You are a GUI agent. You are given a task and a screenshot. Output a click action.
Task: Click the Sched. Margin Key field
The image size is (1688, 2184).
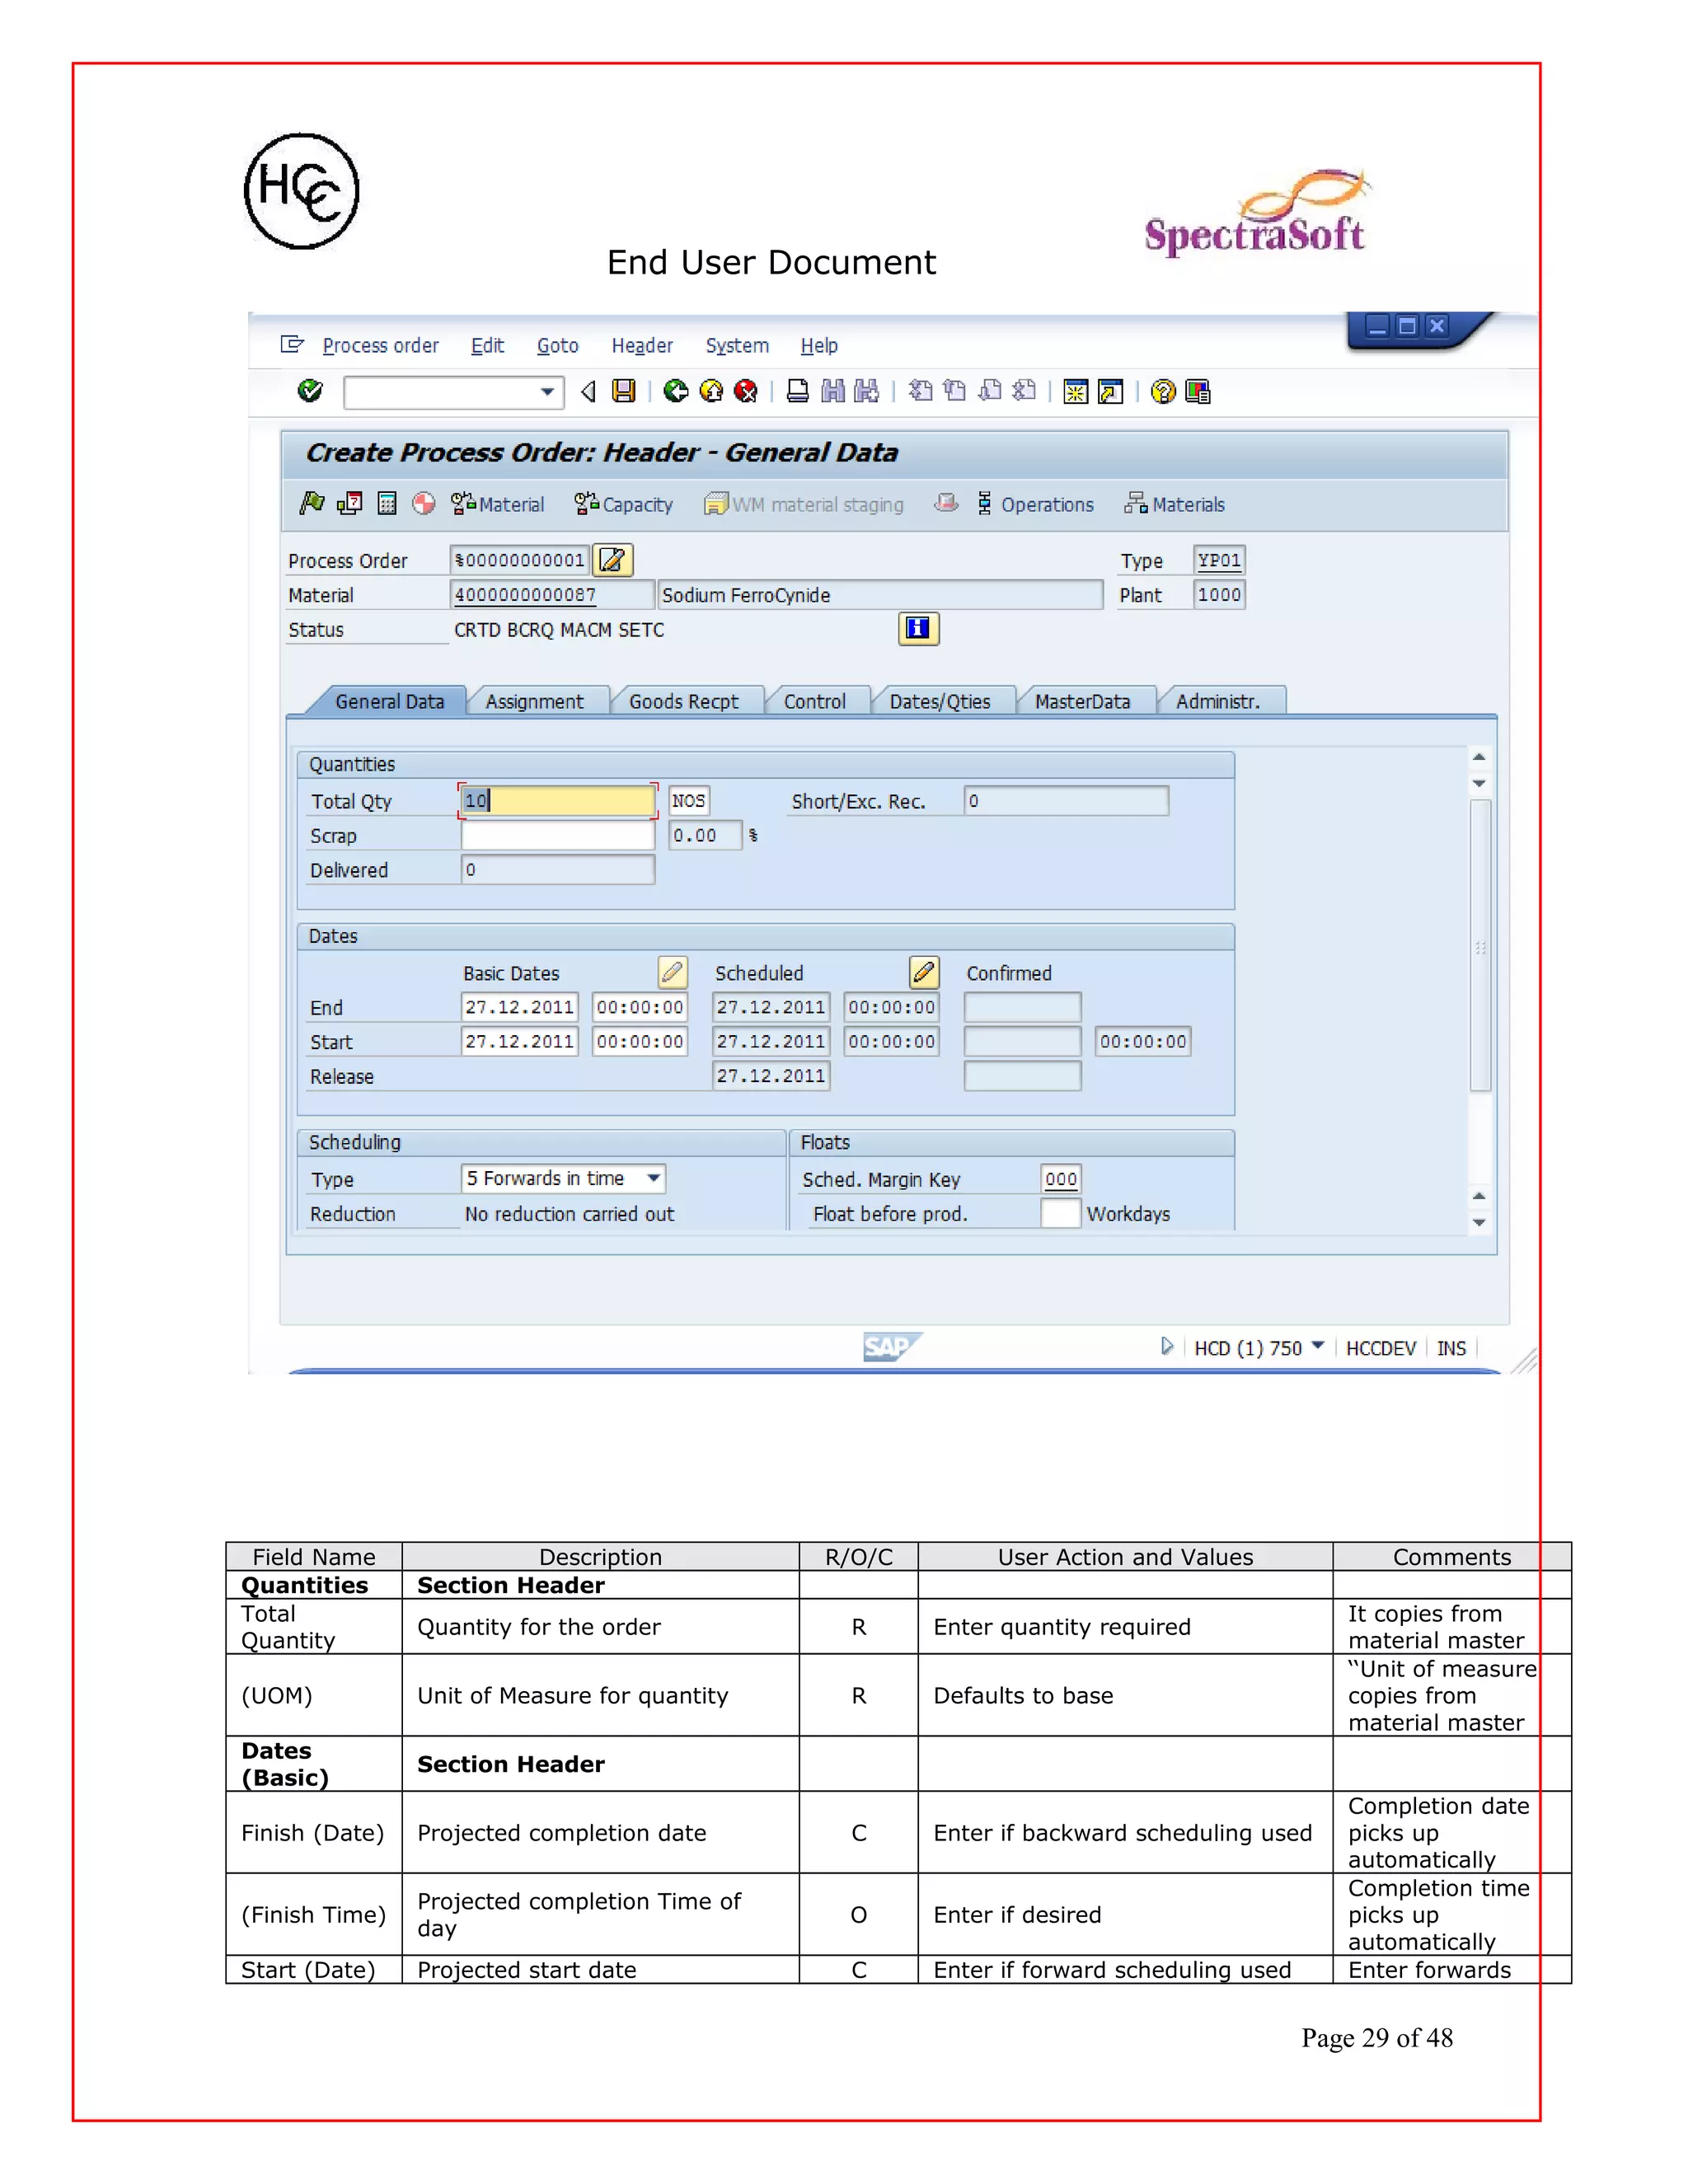[1061, 1179]
